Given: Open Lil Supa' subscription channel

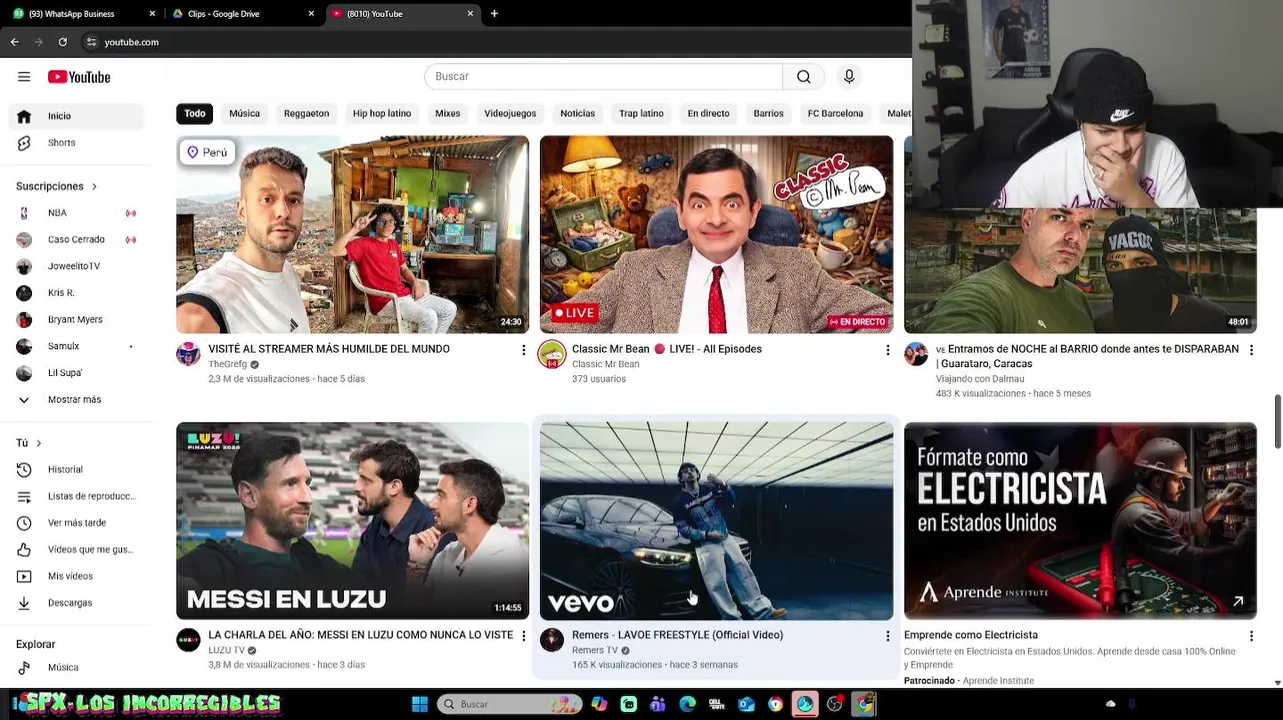Looking at the screenshot, I should coord(76,373).
